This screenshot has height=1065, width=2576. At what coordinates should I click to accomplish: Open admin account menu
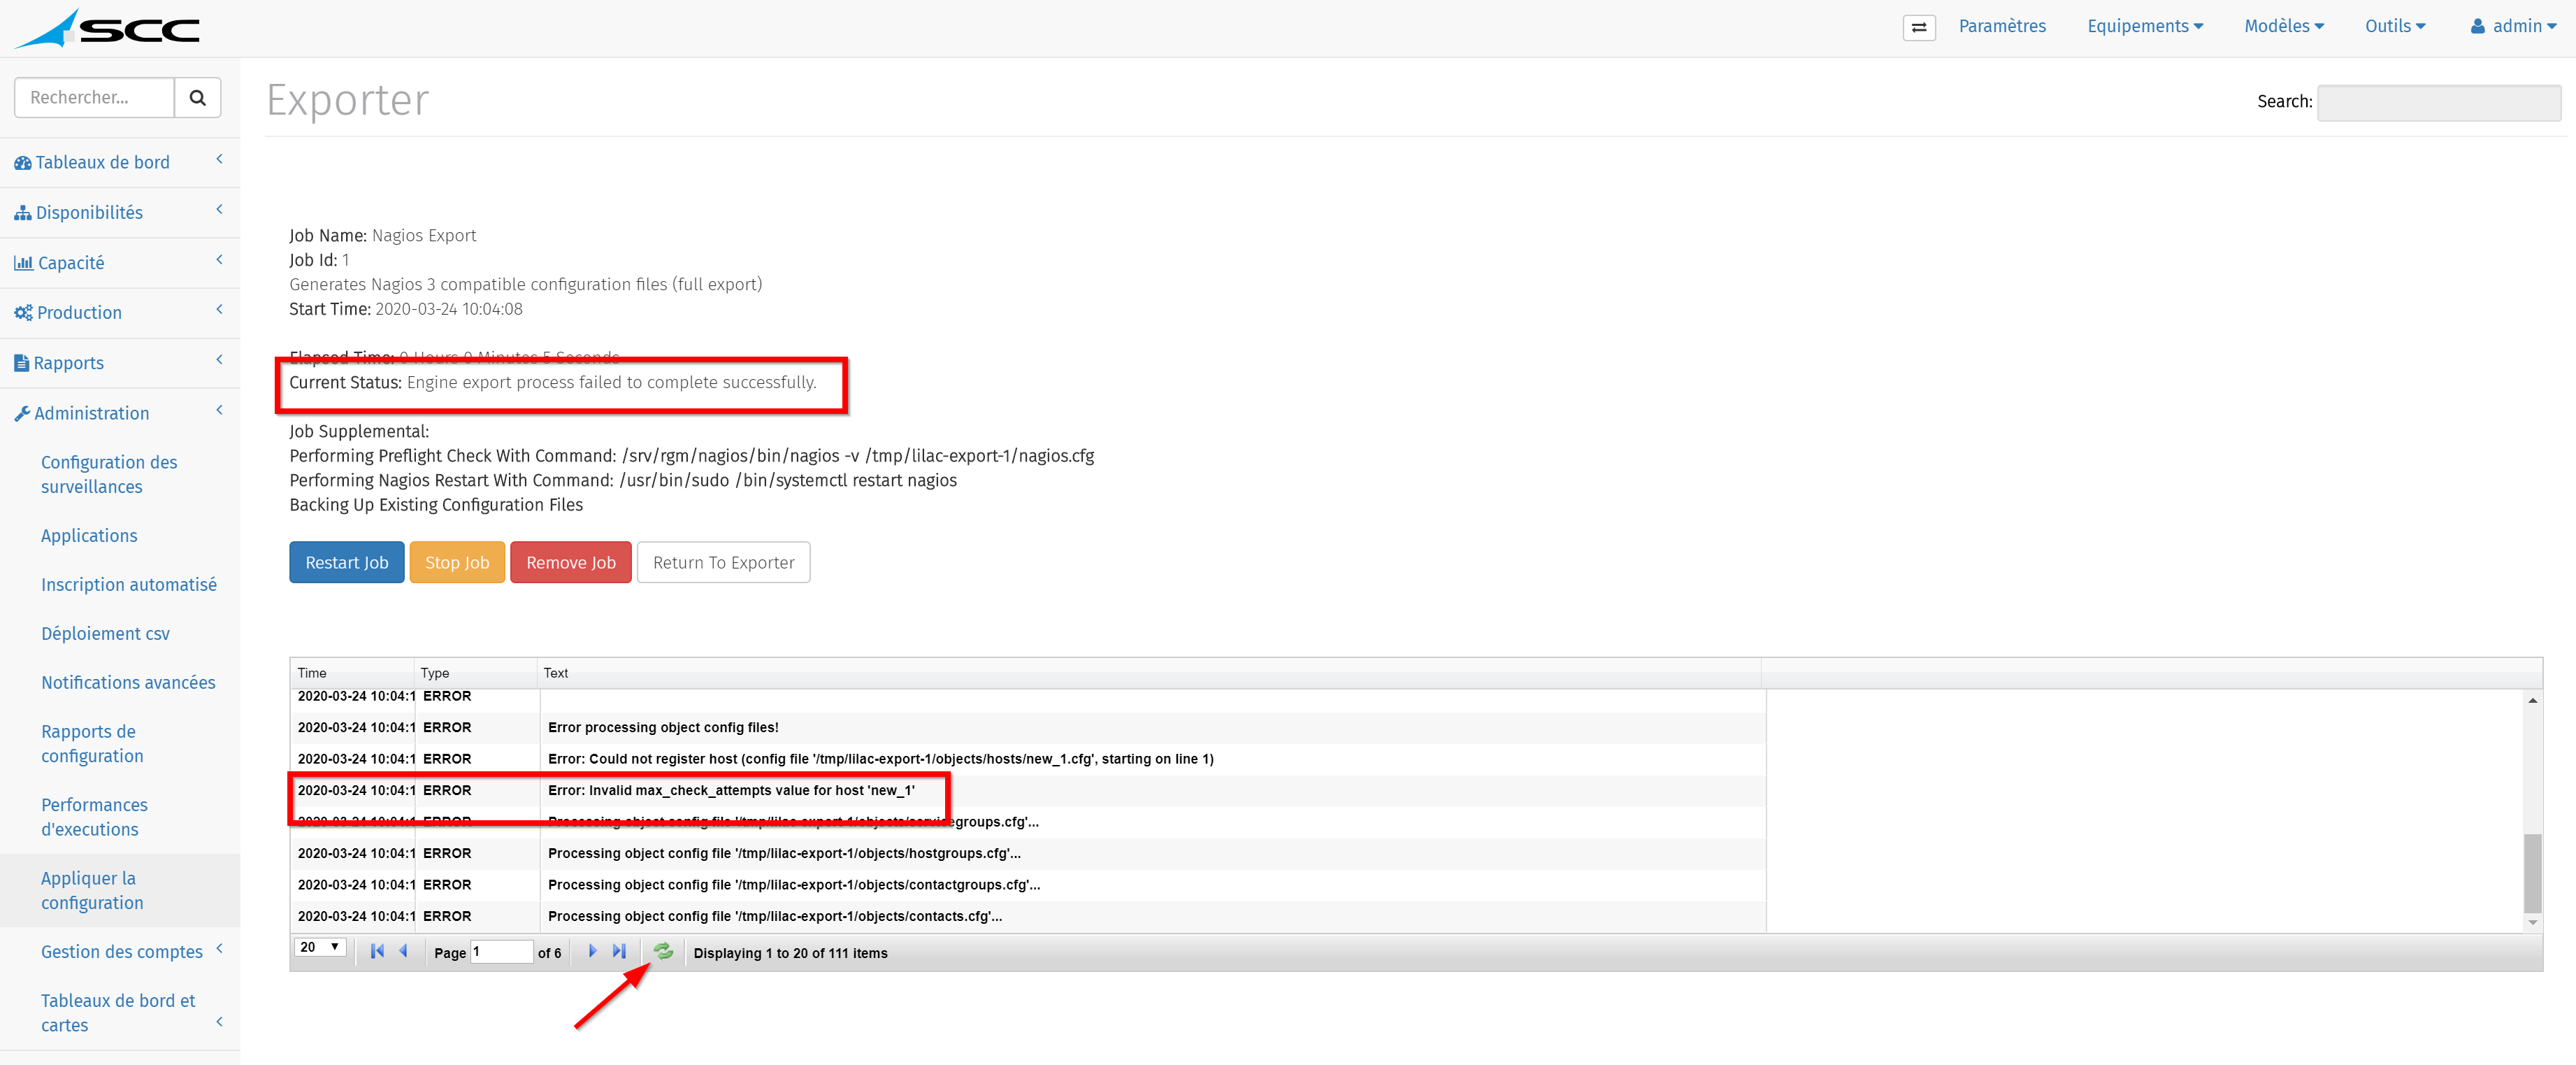click(x=2513, y=26)
